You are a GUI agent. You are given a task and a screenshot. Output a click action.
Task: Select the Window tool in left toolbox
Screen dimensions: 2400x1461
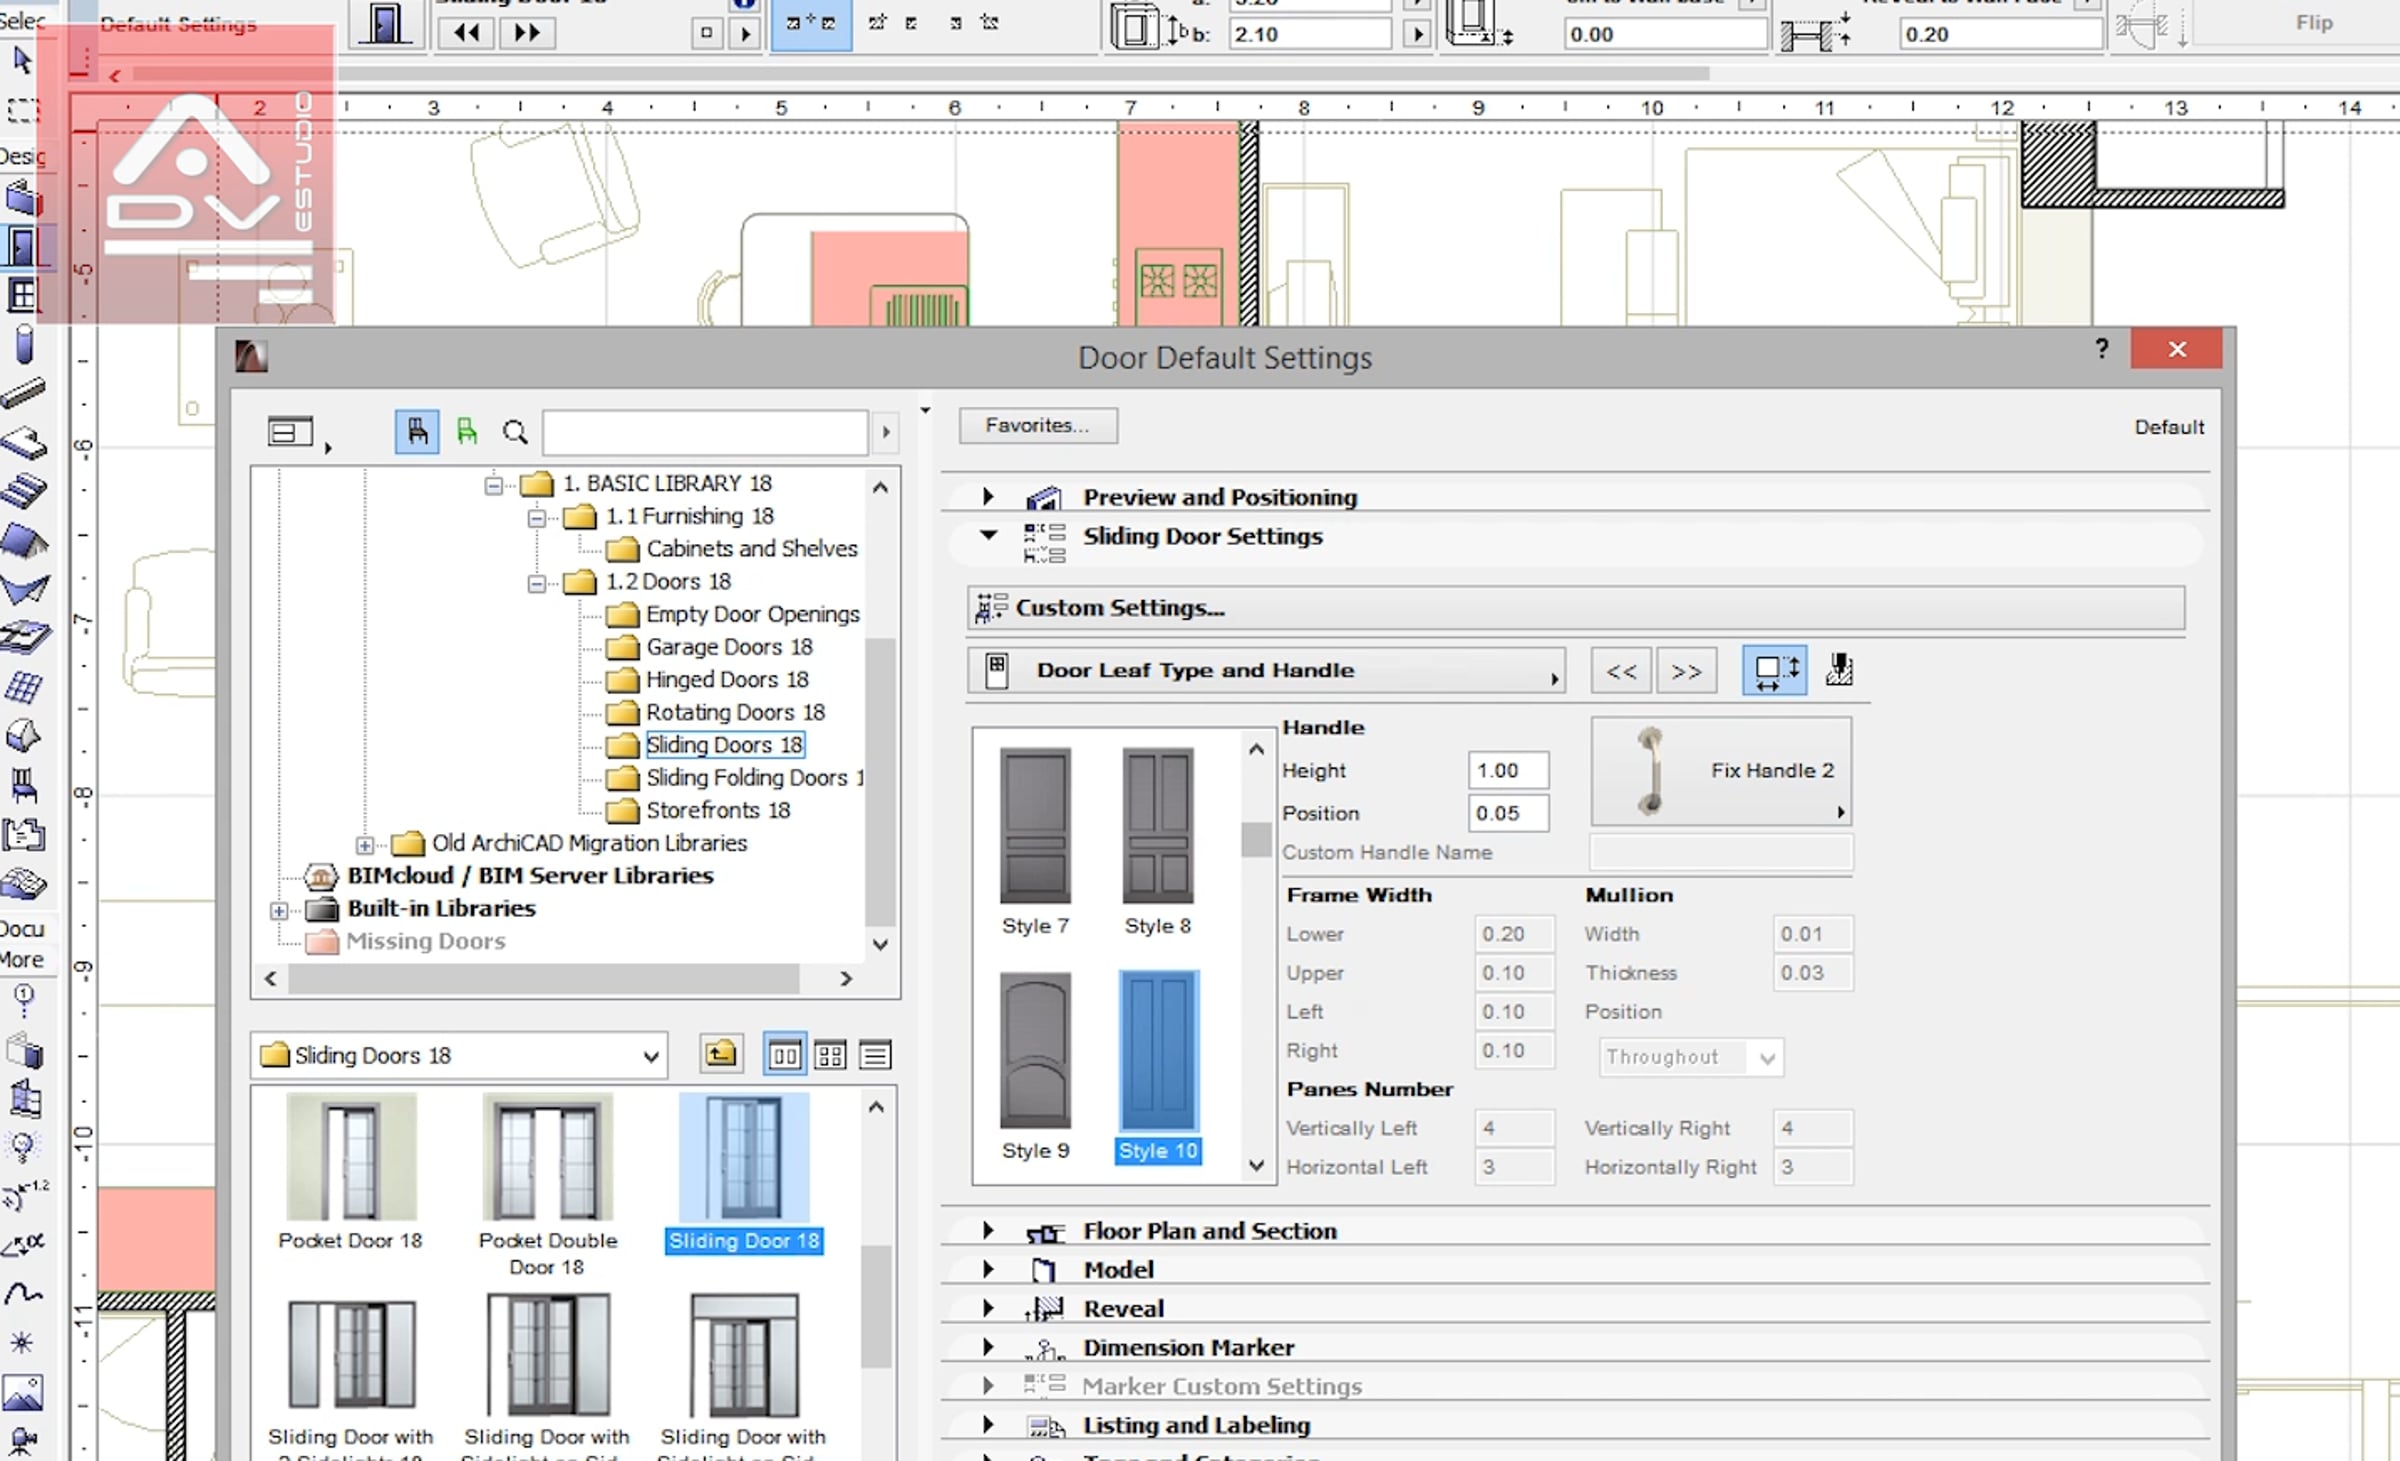pyautogui.click(x=22, y=295)
